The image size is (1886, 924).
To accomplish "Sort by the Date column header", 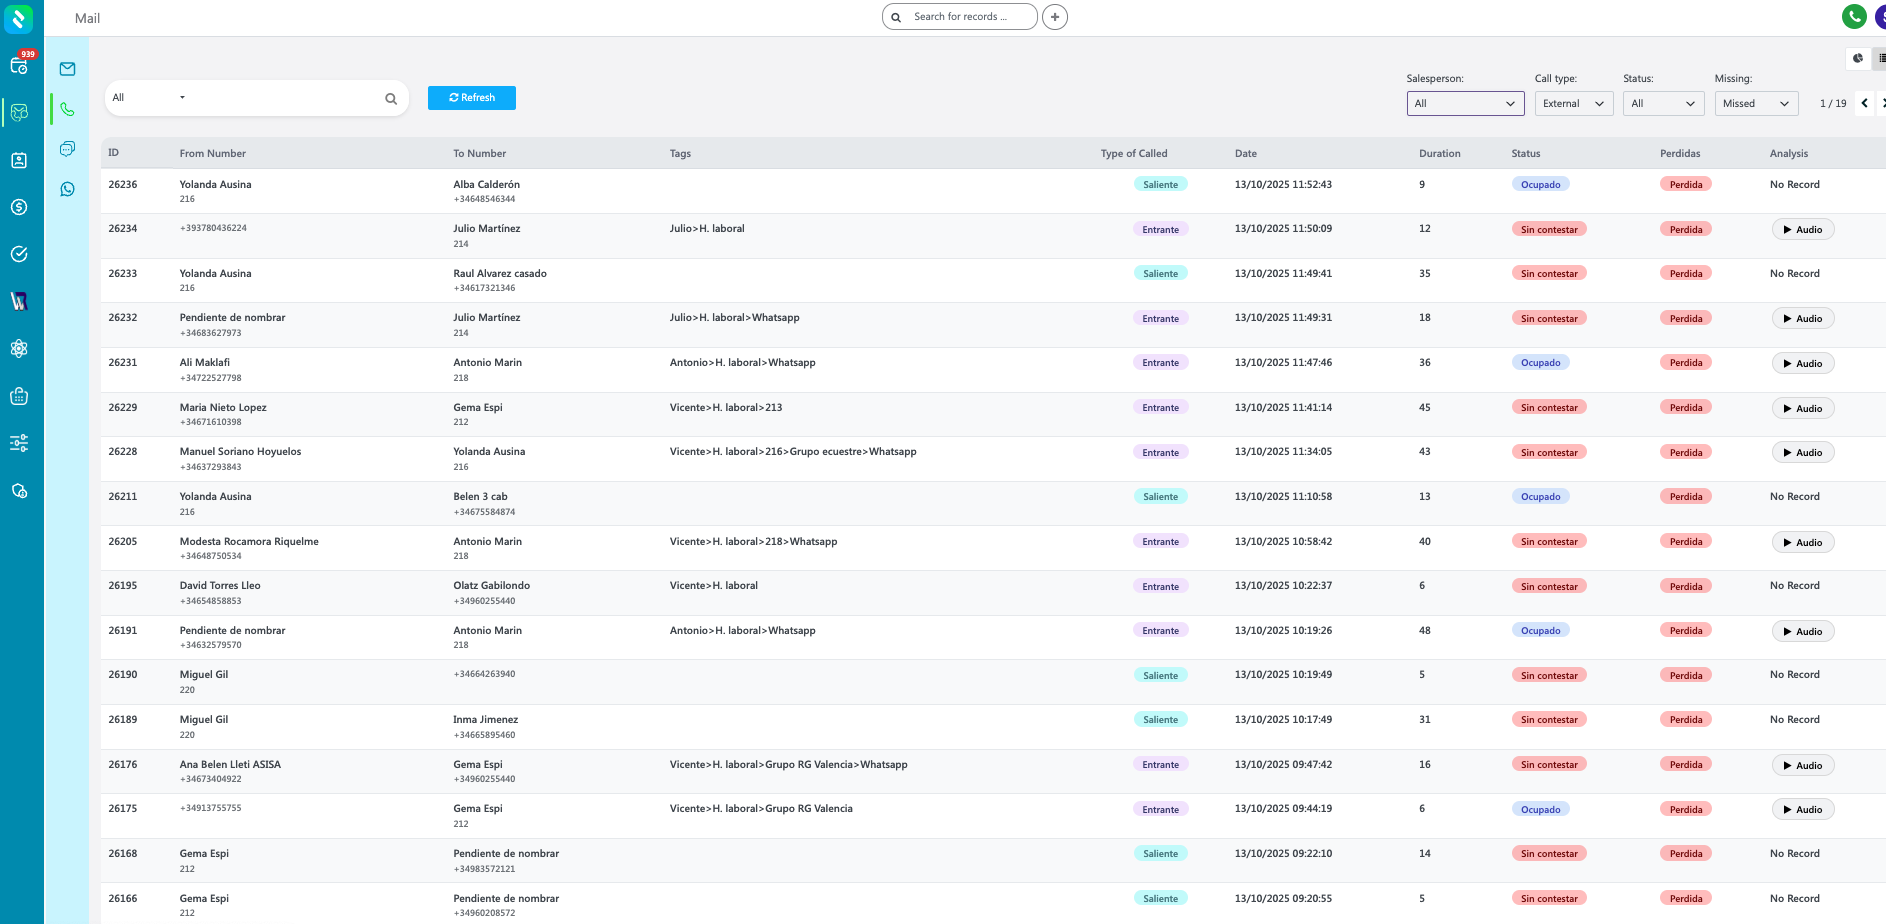I will (x=1245, y=154).
